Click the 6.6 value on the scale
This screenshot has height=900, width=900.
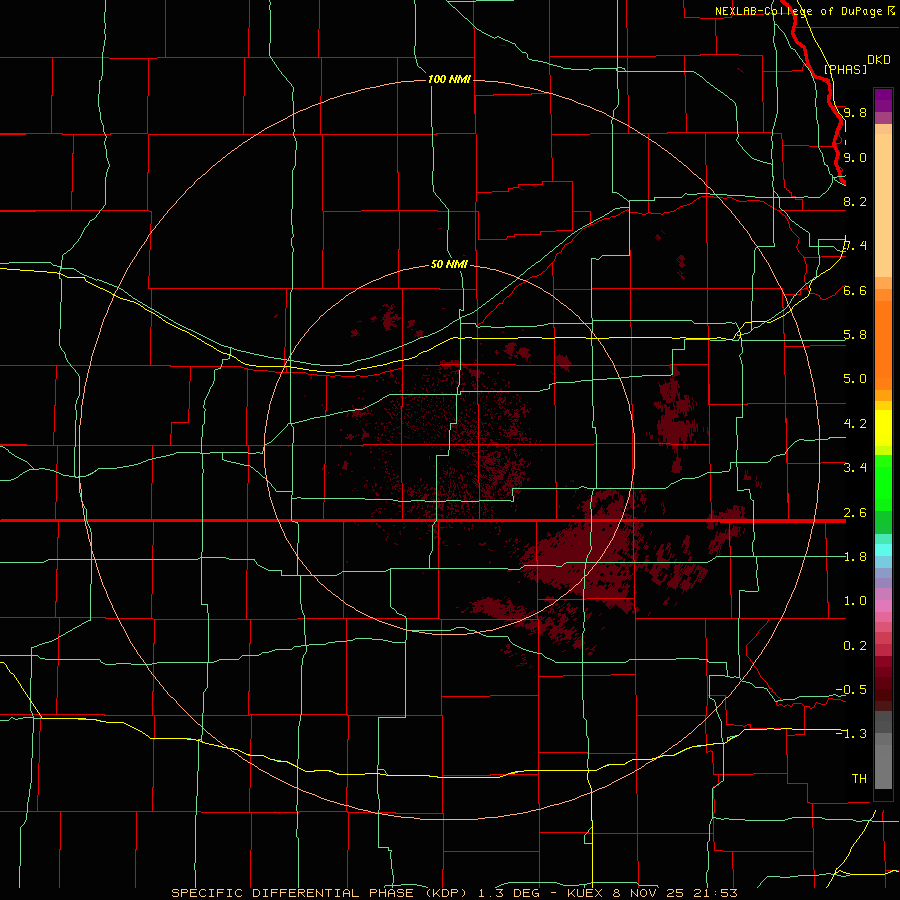tap(855, 290)
